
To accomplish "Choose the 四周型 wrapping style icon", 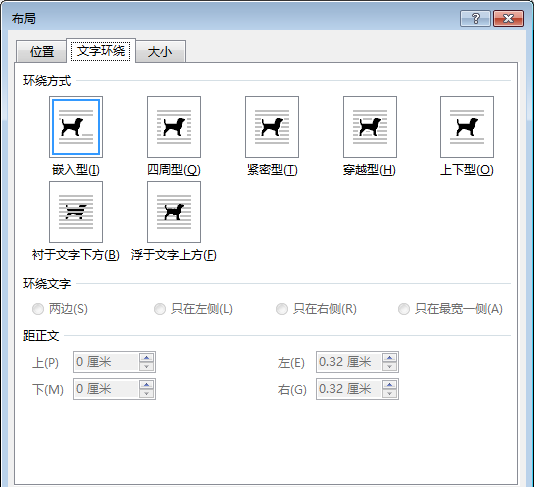I will point(174,127).
